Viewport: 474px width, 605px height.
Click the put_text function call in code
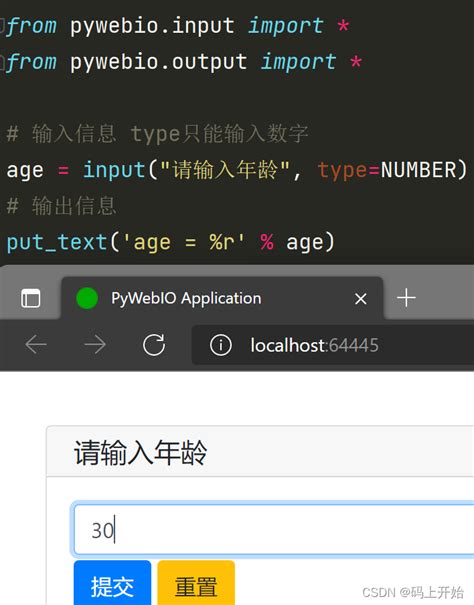click(x=57, y=243)
